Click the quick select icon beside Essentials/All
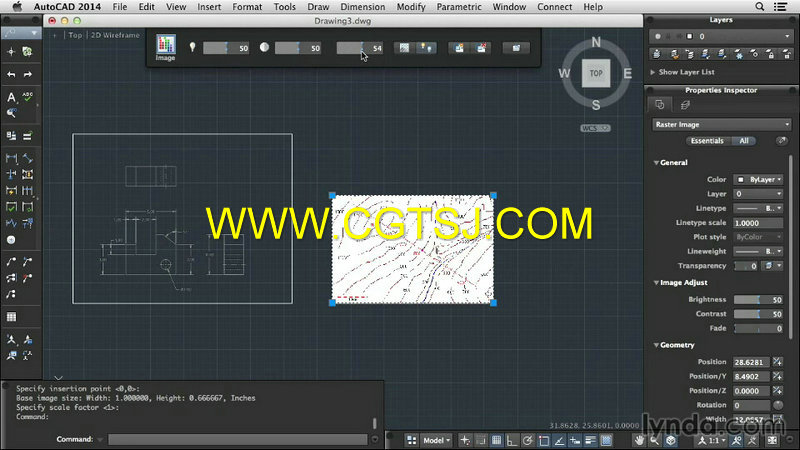This screenshot has width=800, height=450. (782, 140)
